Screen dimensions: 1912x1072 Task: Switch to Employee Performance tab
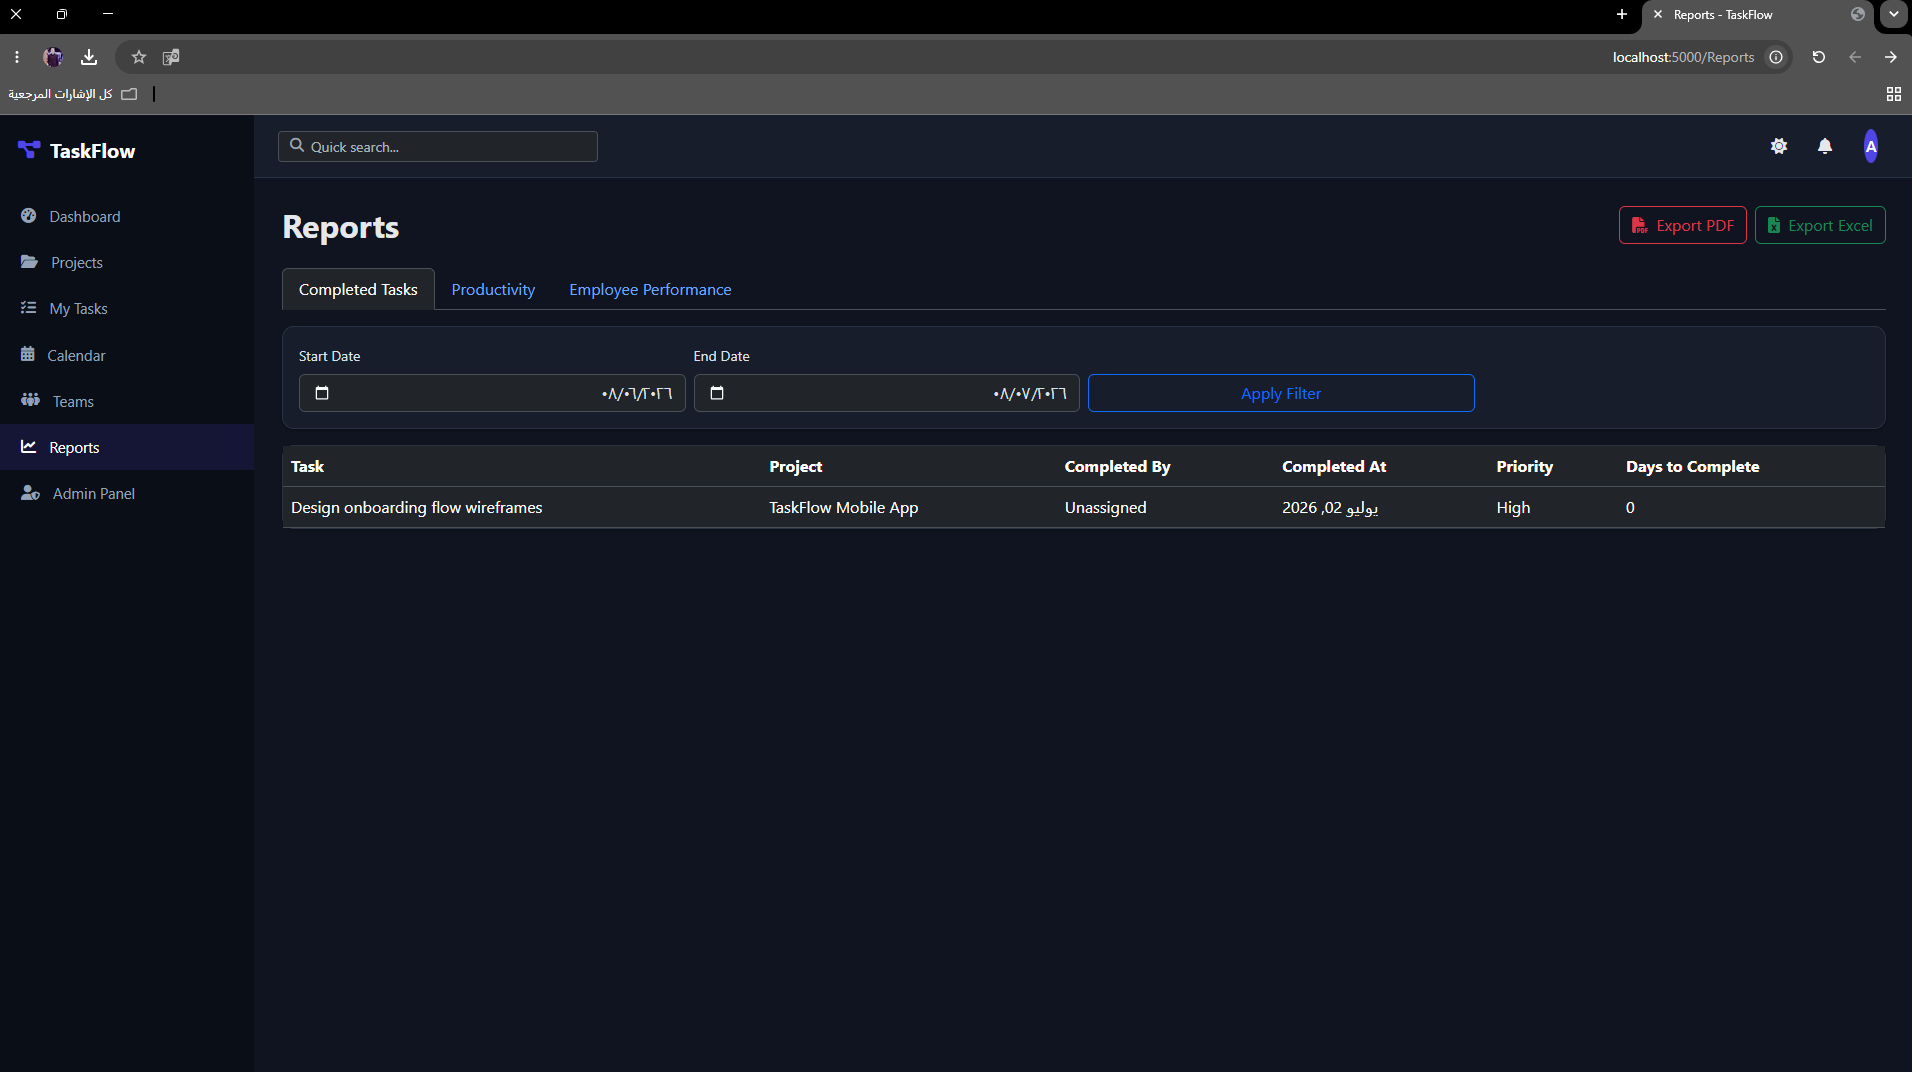[650, 289]
